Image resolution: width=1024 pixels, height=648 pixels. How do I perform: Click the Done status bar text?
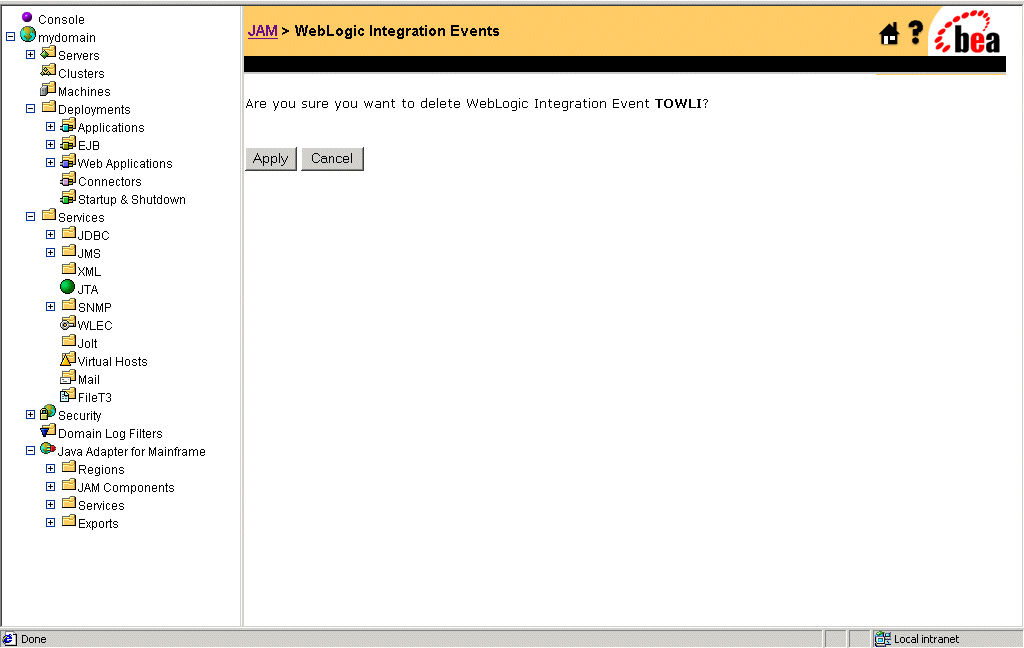tap(33, 640)
